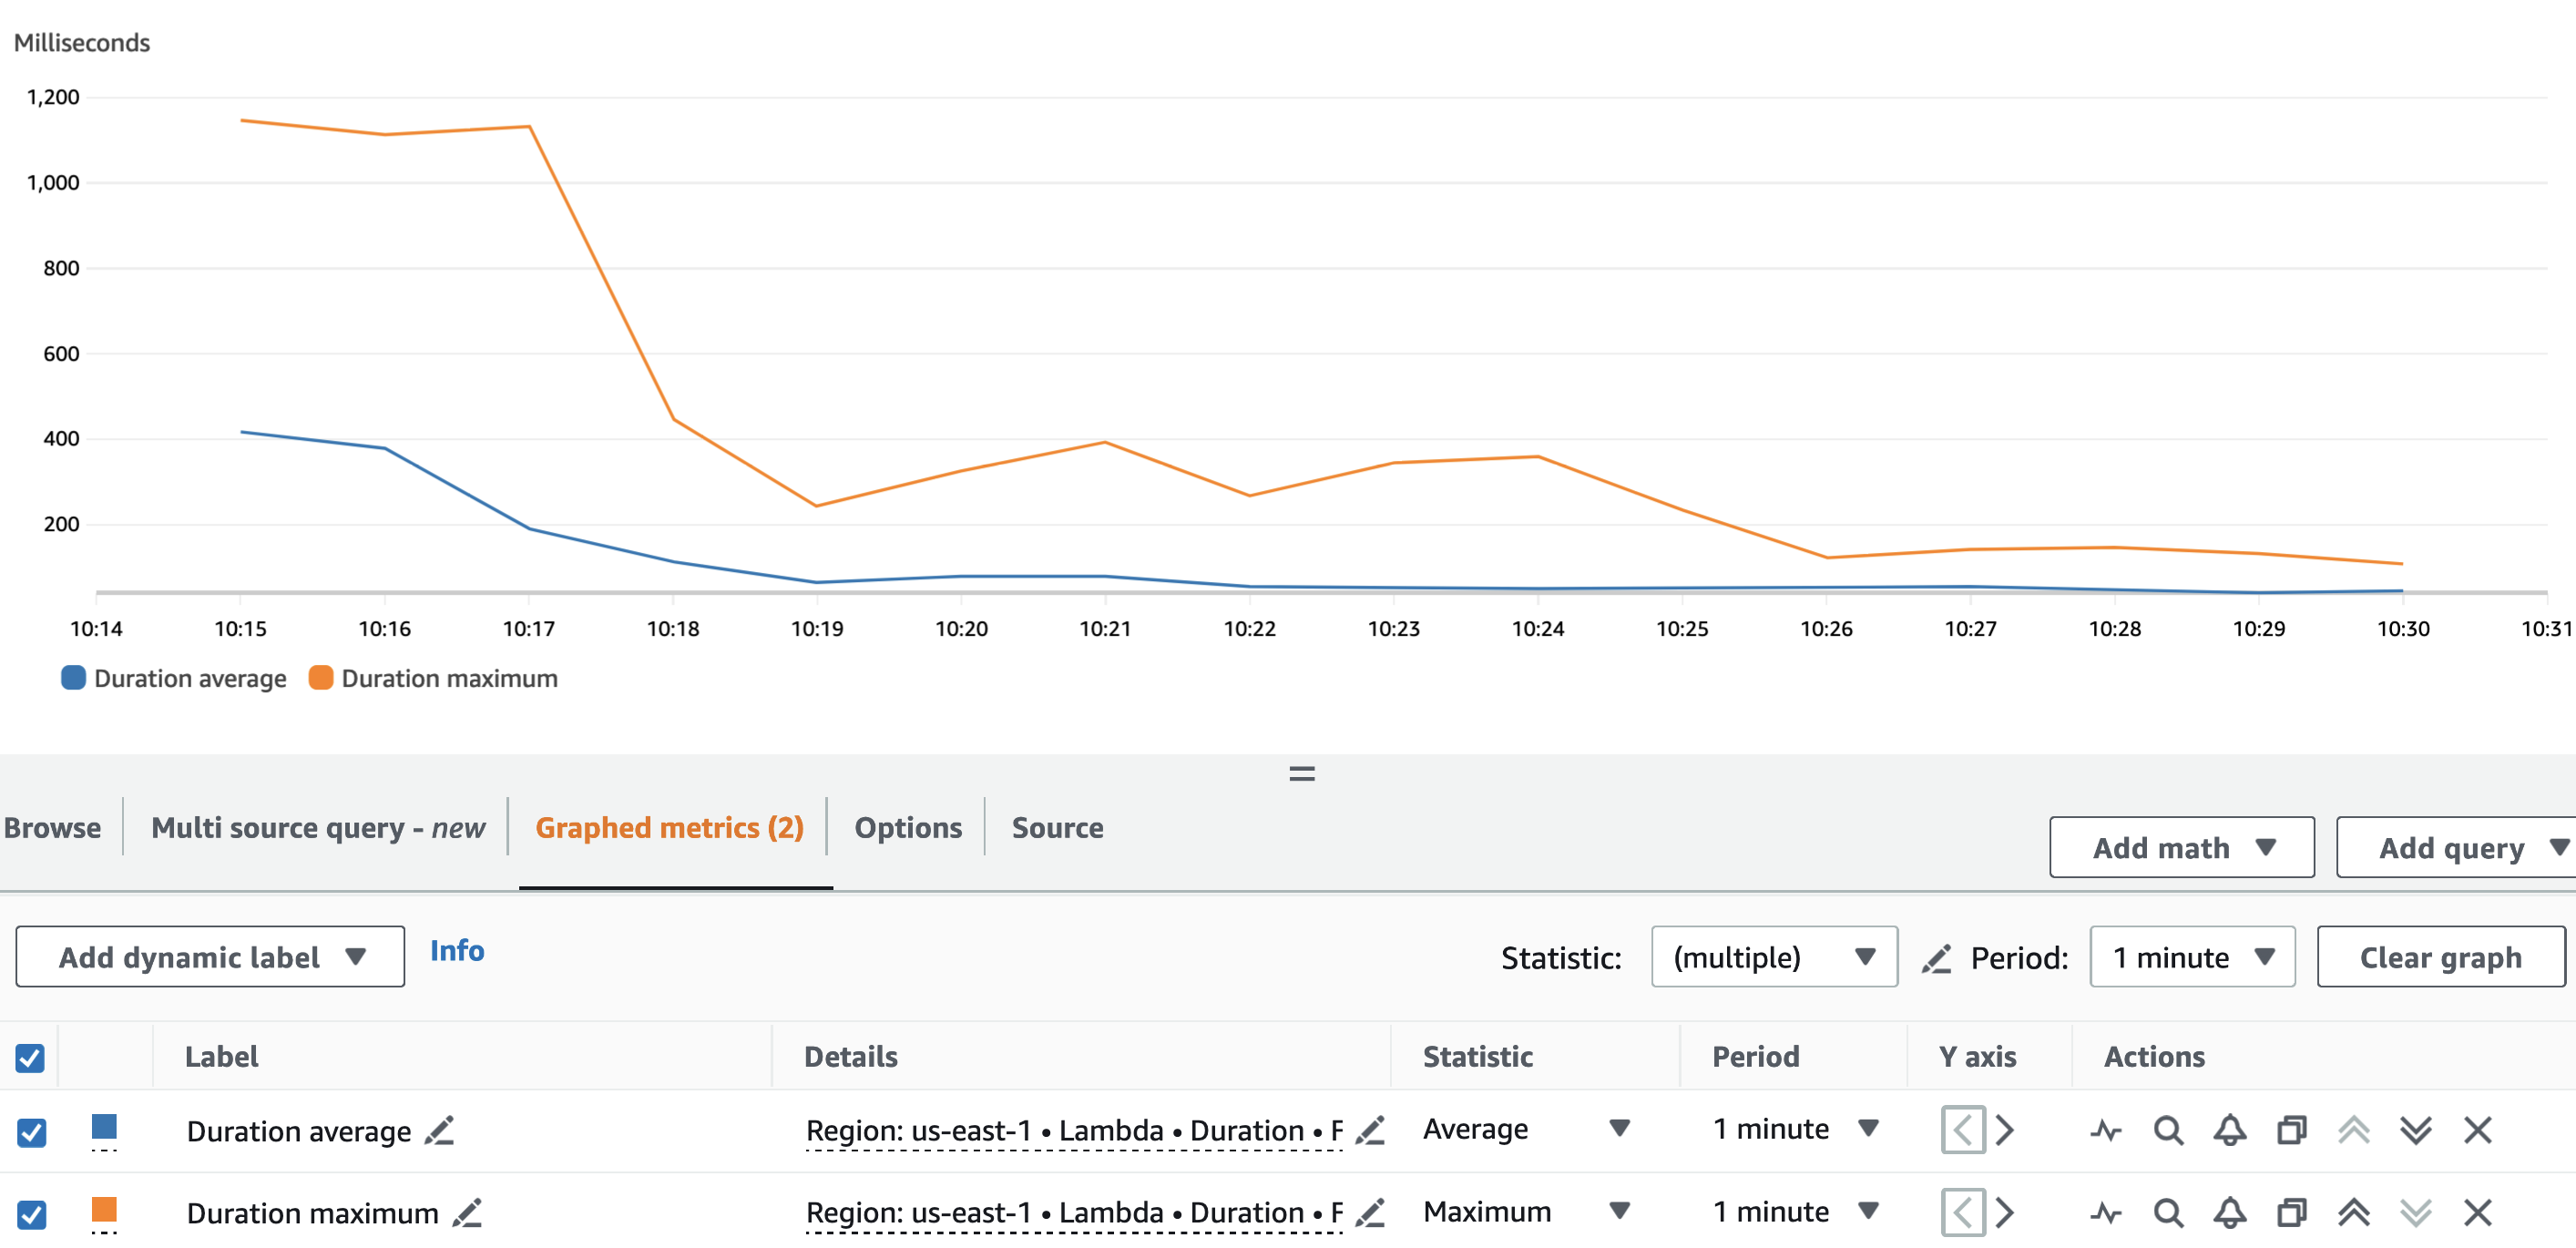
Task: Switch to the Options tab
Action: coord(907,827)
